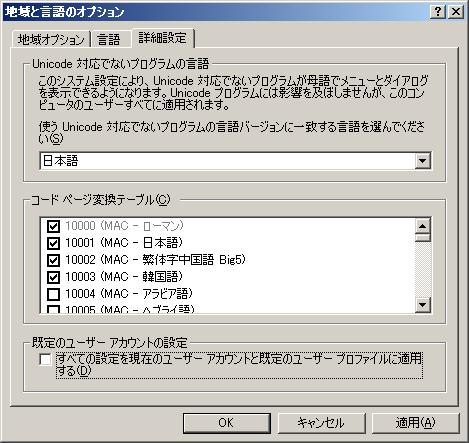Viewport: 469px width, 443px height.
Task: Click code page list scroll down arrow
Action: point(423,305)
